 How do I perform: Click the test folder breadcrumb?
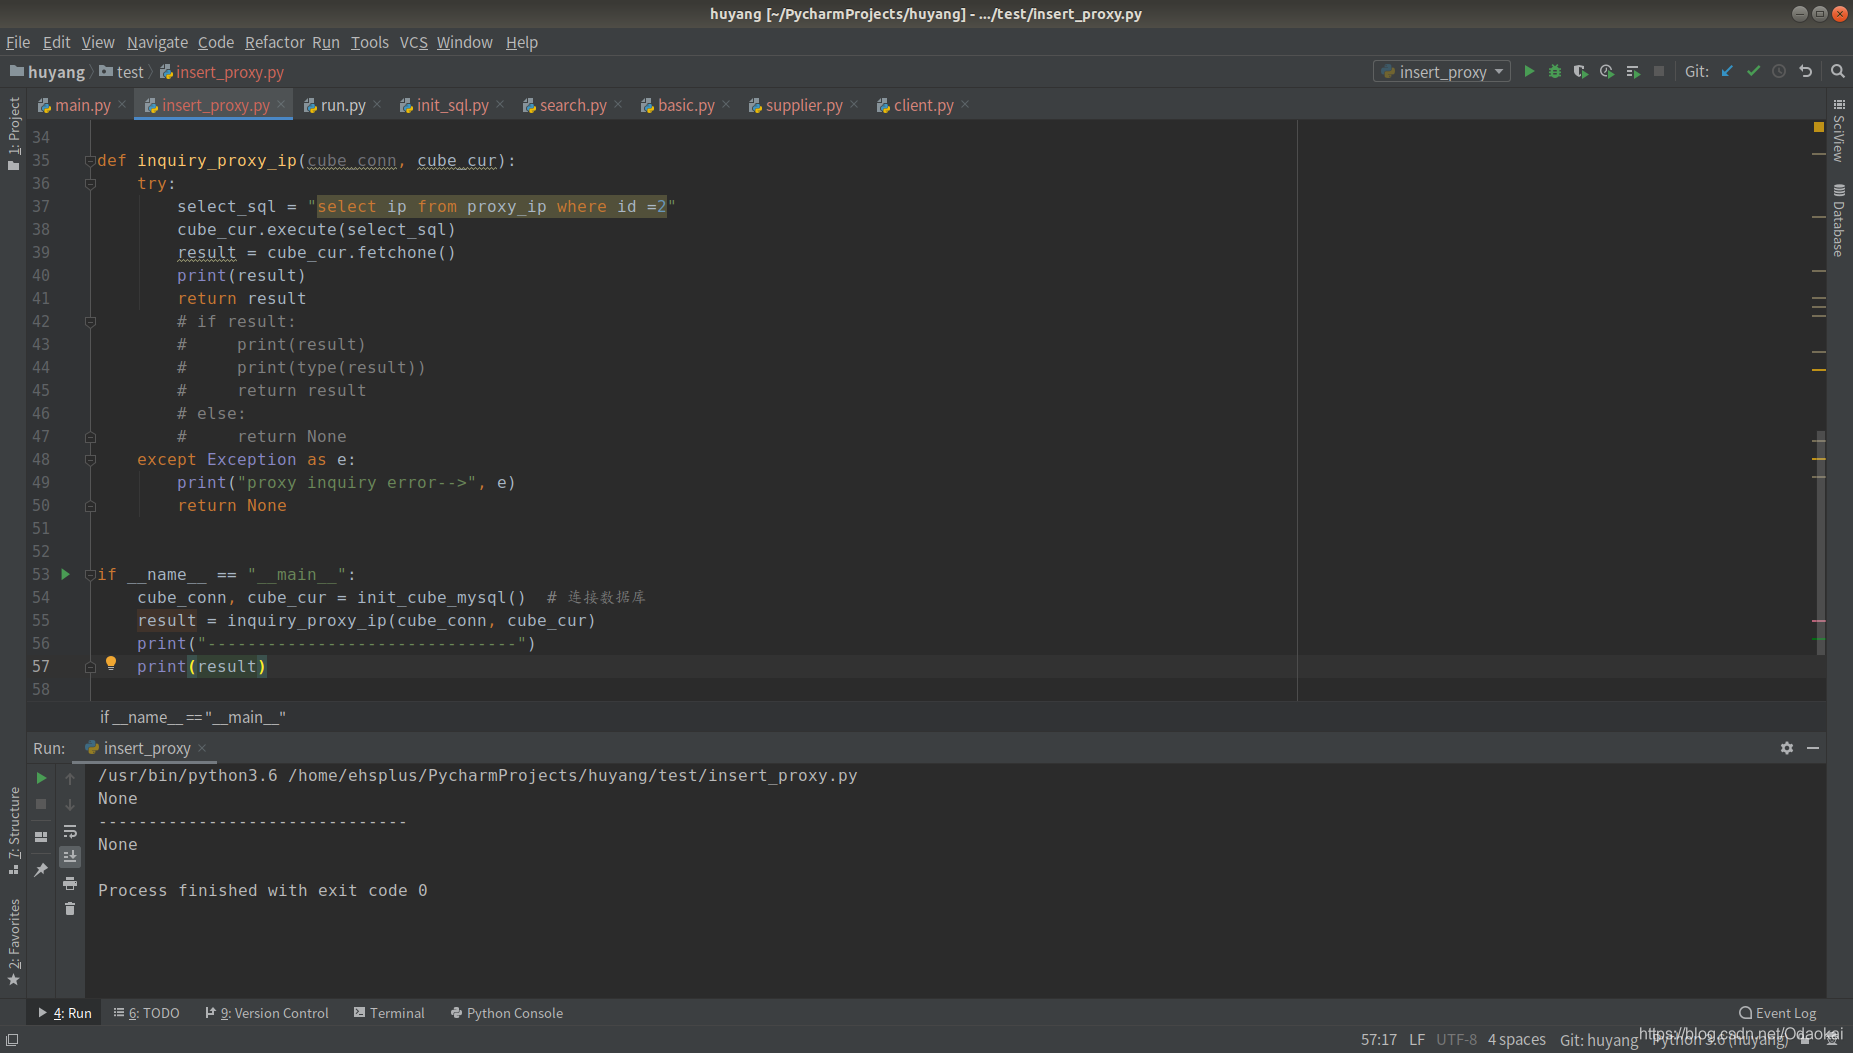[x=122, y=72]
